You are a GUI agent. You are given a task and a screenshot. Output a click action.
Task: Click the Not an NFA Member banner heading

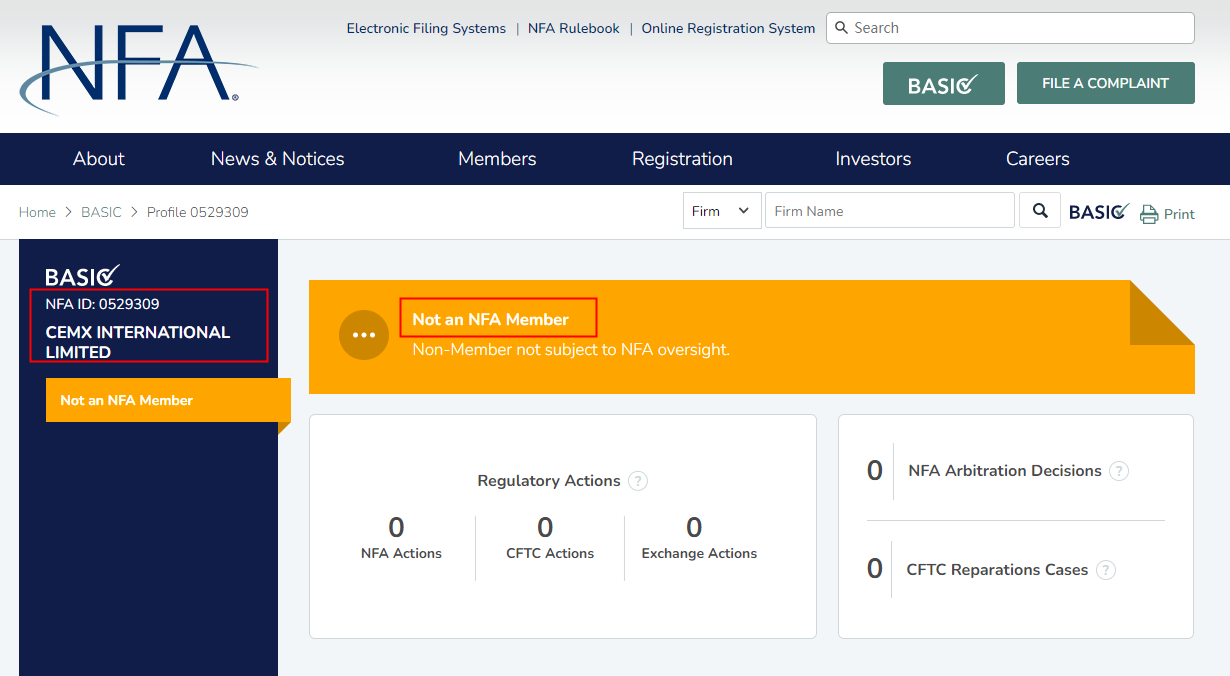490,319
